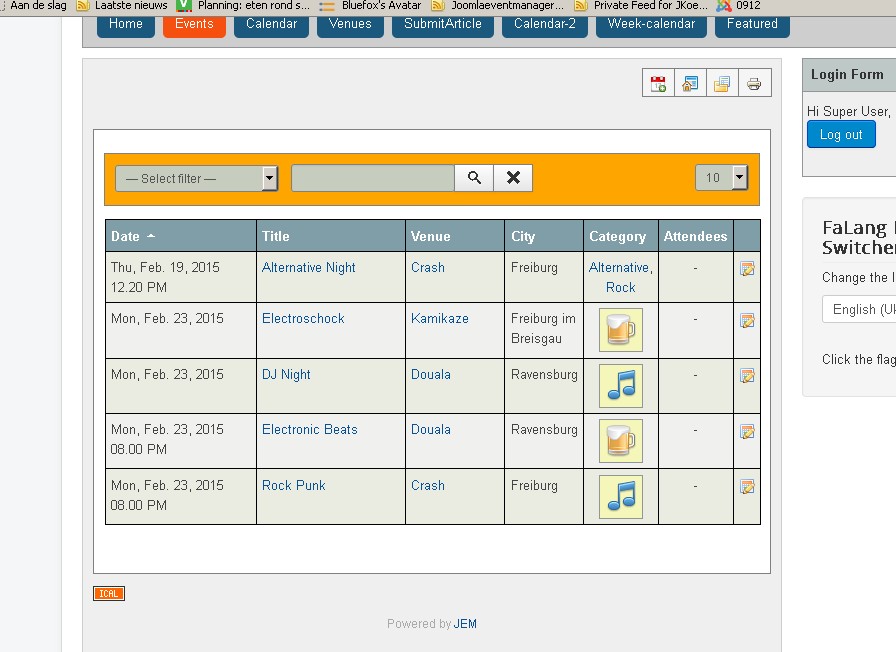Click the magnifier search button
896x652 pixels.
[x=474, y=178]
